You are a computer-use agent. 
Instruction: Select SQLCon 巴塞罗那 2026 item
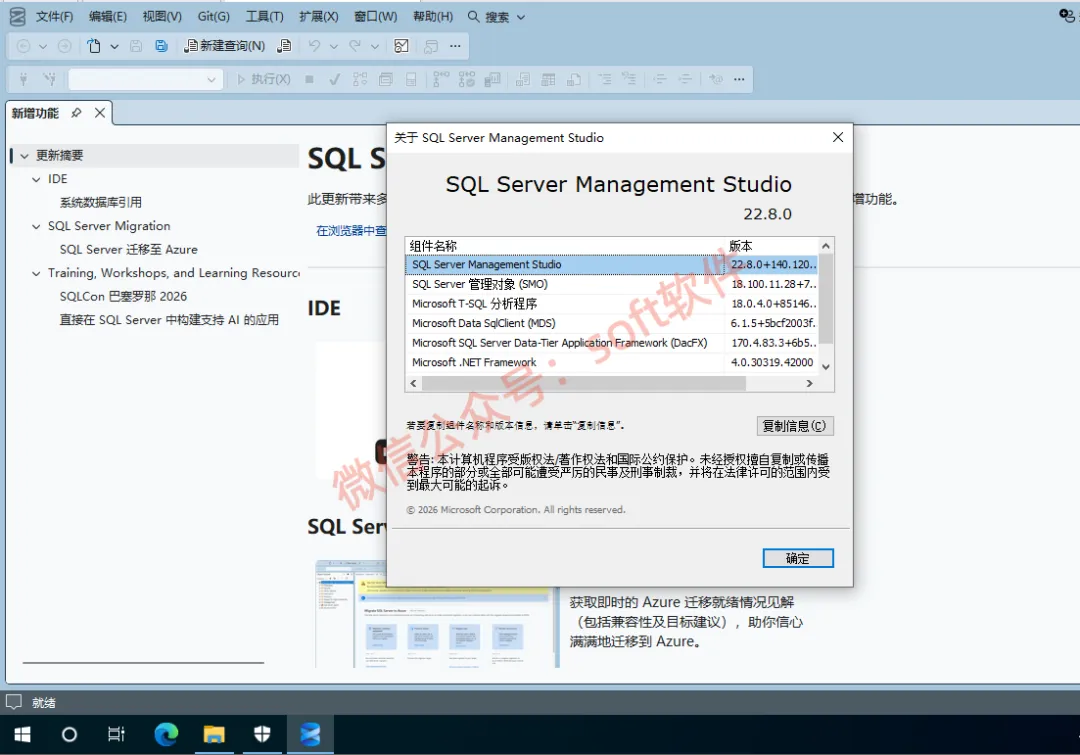(123, 296)
